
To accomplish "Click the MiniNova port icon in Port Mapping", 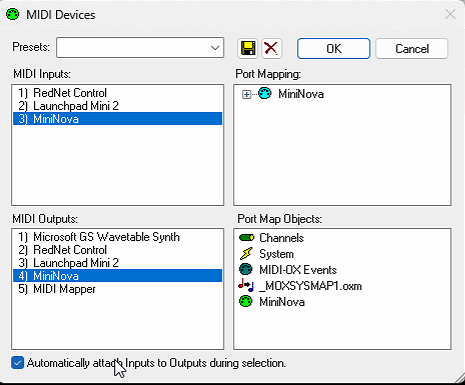I will pos(265,94).
